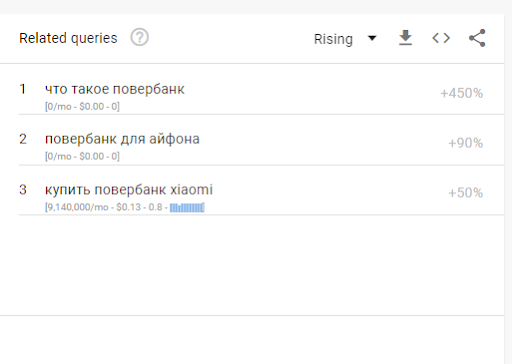The image size is (512, 364).
Task: Download related queries as CSV
Action: [405, 38]
